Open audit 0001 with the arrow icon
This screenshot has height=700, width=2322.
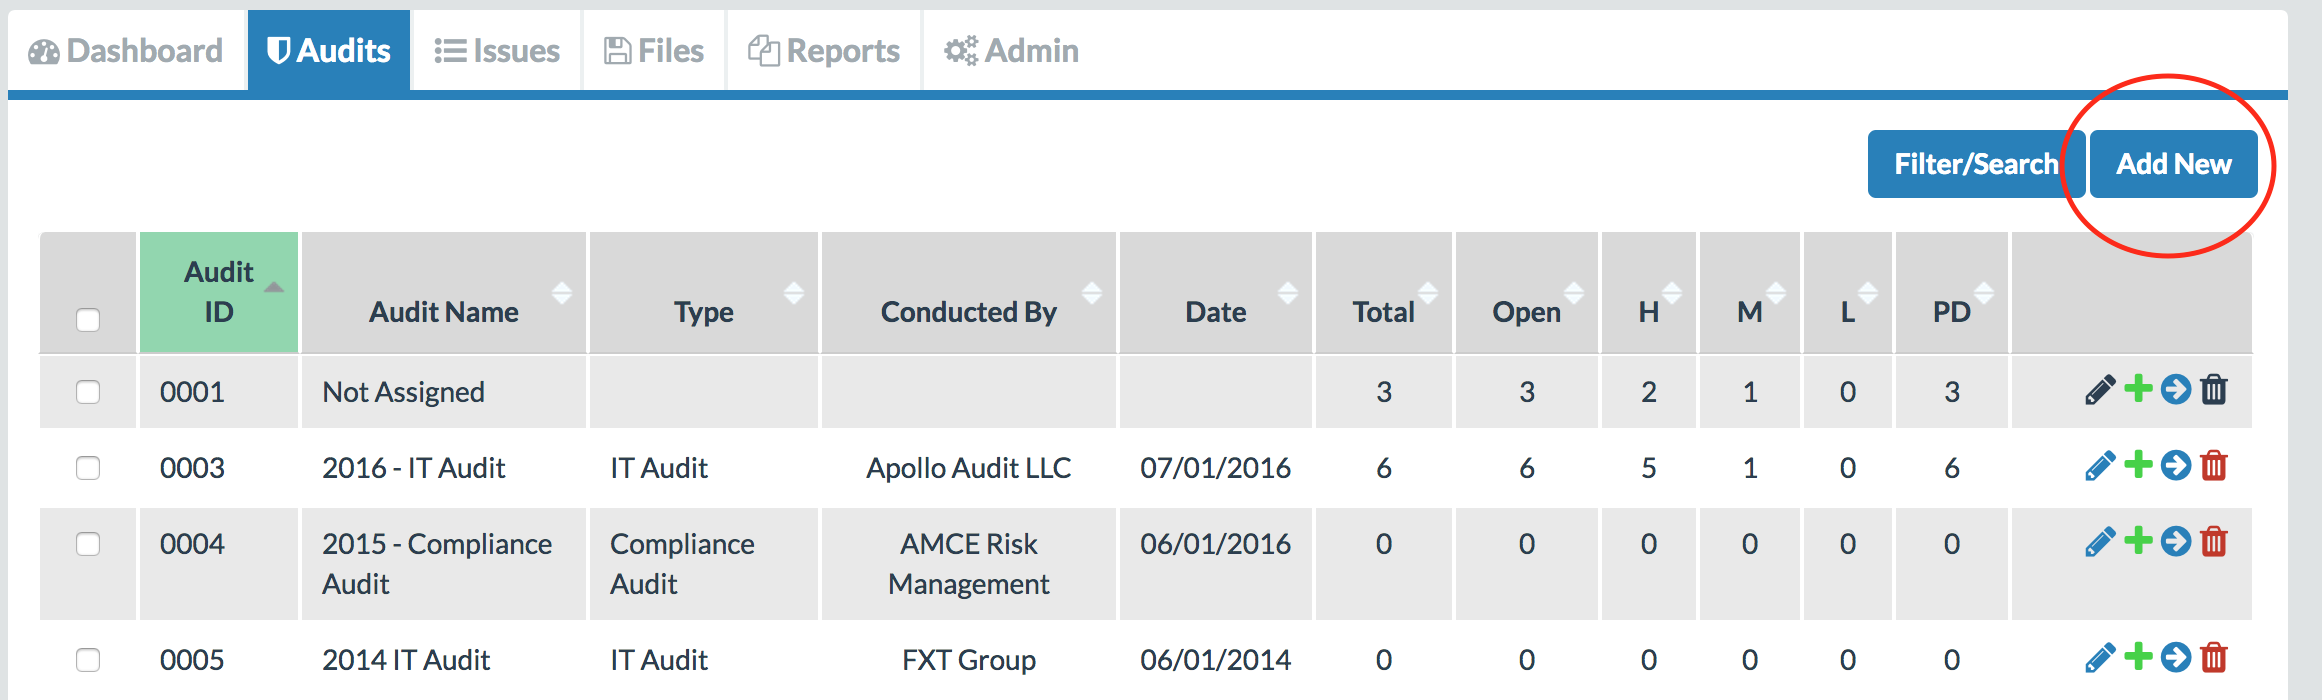coord(2176,388)
